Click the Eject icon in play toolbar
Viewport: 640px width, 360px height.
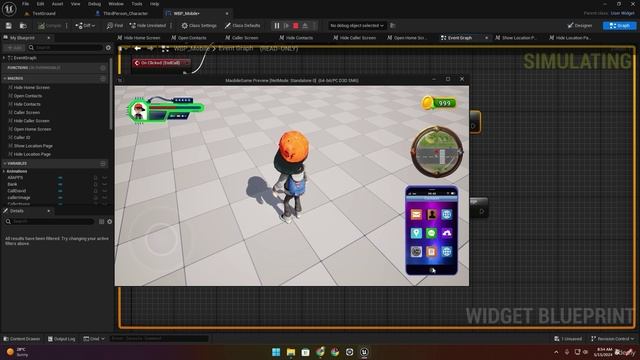305,25
